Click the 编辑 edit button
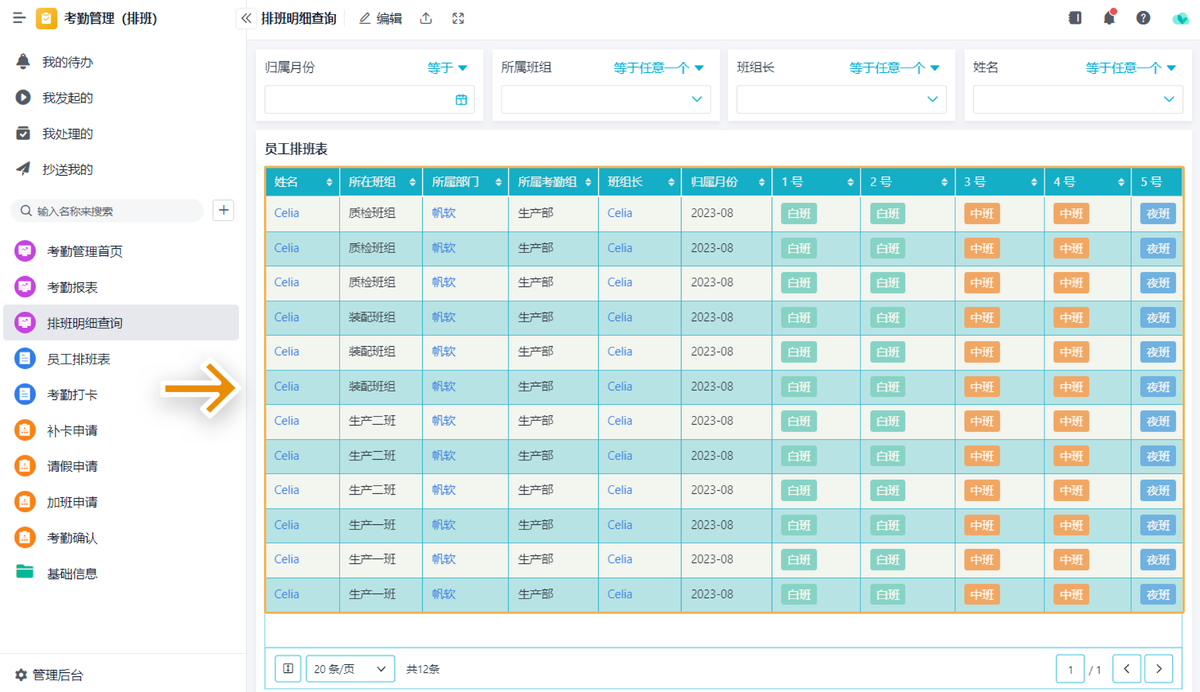 pyautogui.click(x=379, y=18)
